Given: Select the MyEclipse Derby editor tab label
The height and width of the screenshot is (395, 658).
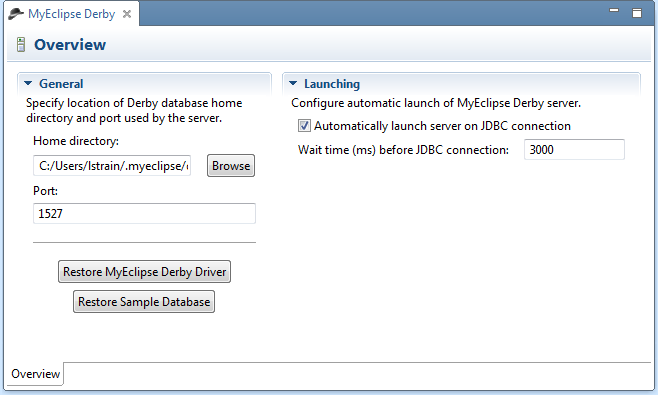Looking at the screenshot, I should [71, 14].
